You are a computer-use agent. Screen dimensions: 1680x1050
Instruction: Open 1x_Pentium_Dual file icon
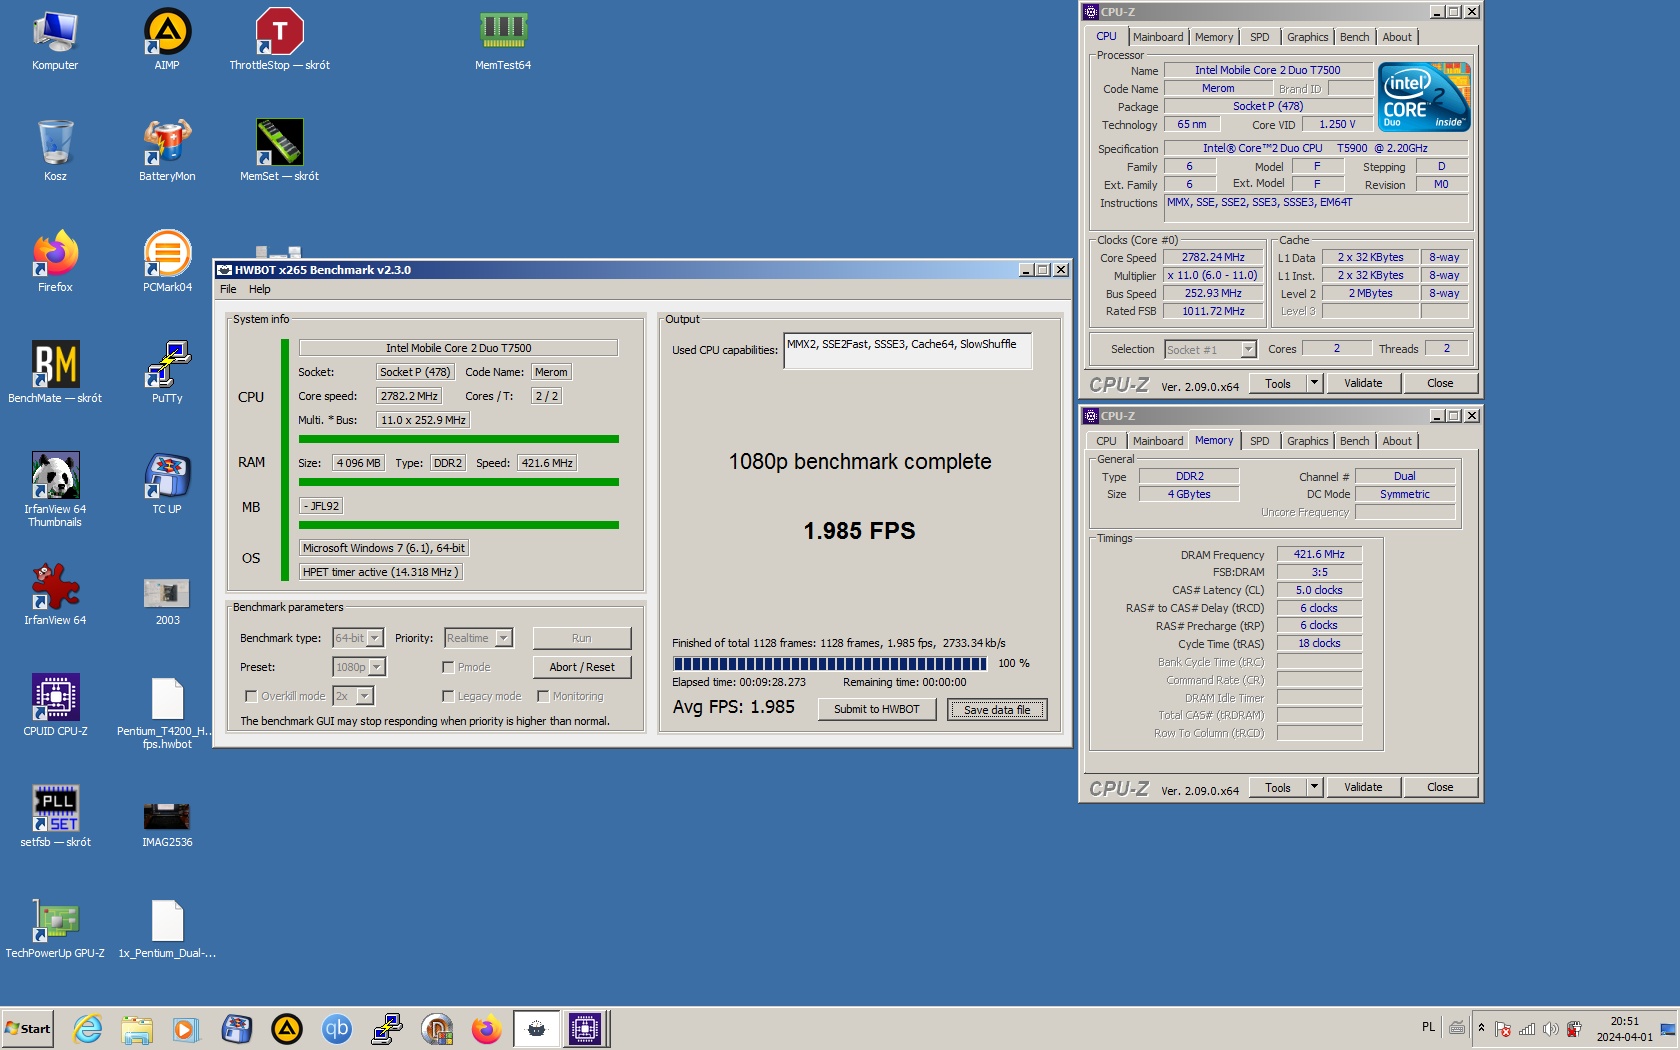point(167,928)
